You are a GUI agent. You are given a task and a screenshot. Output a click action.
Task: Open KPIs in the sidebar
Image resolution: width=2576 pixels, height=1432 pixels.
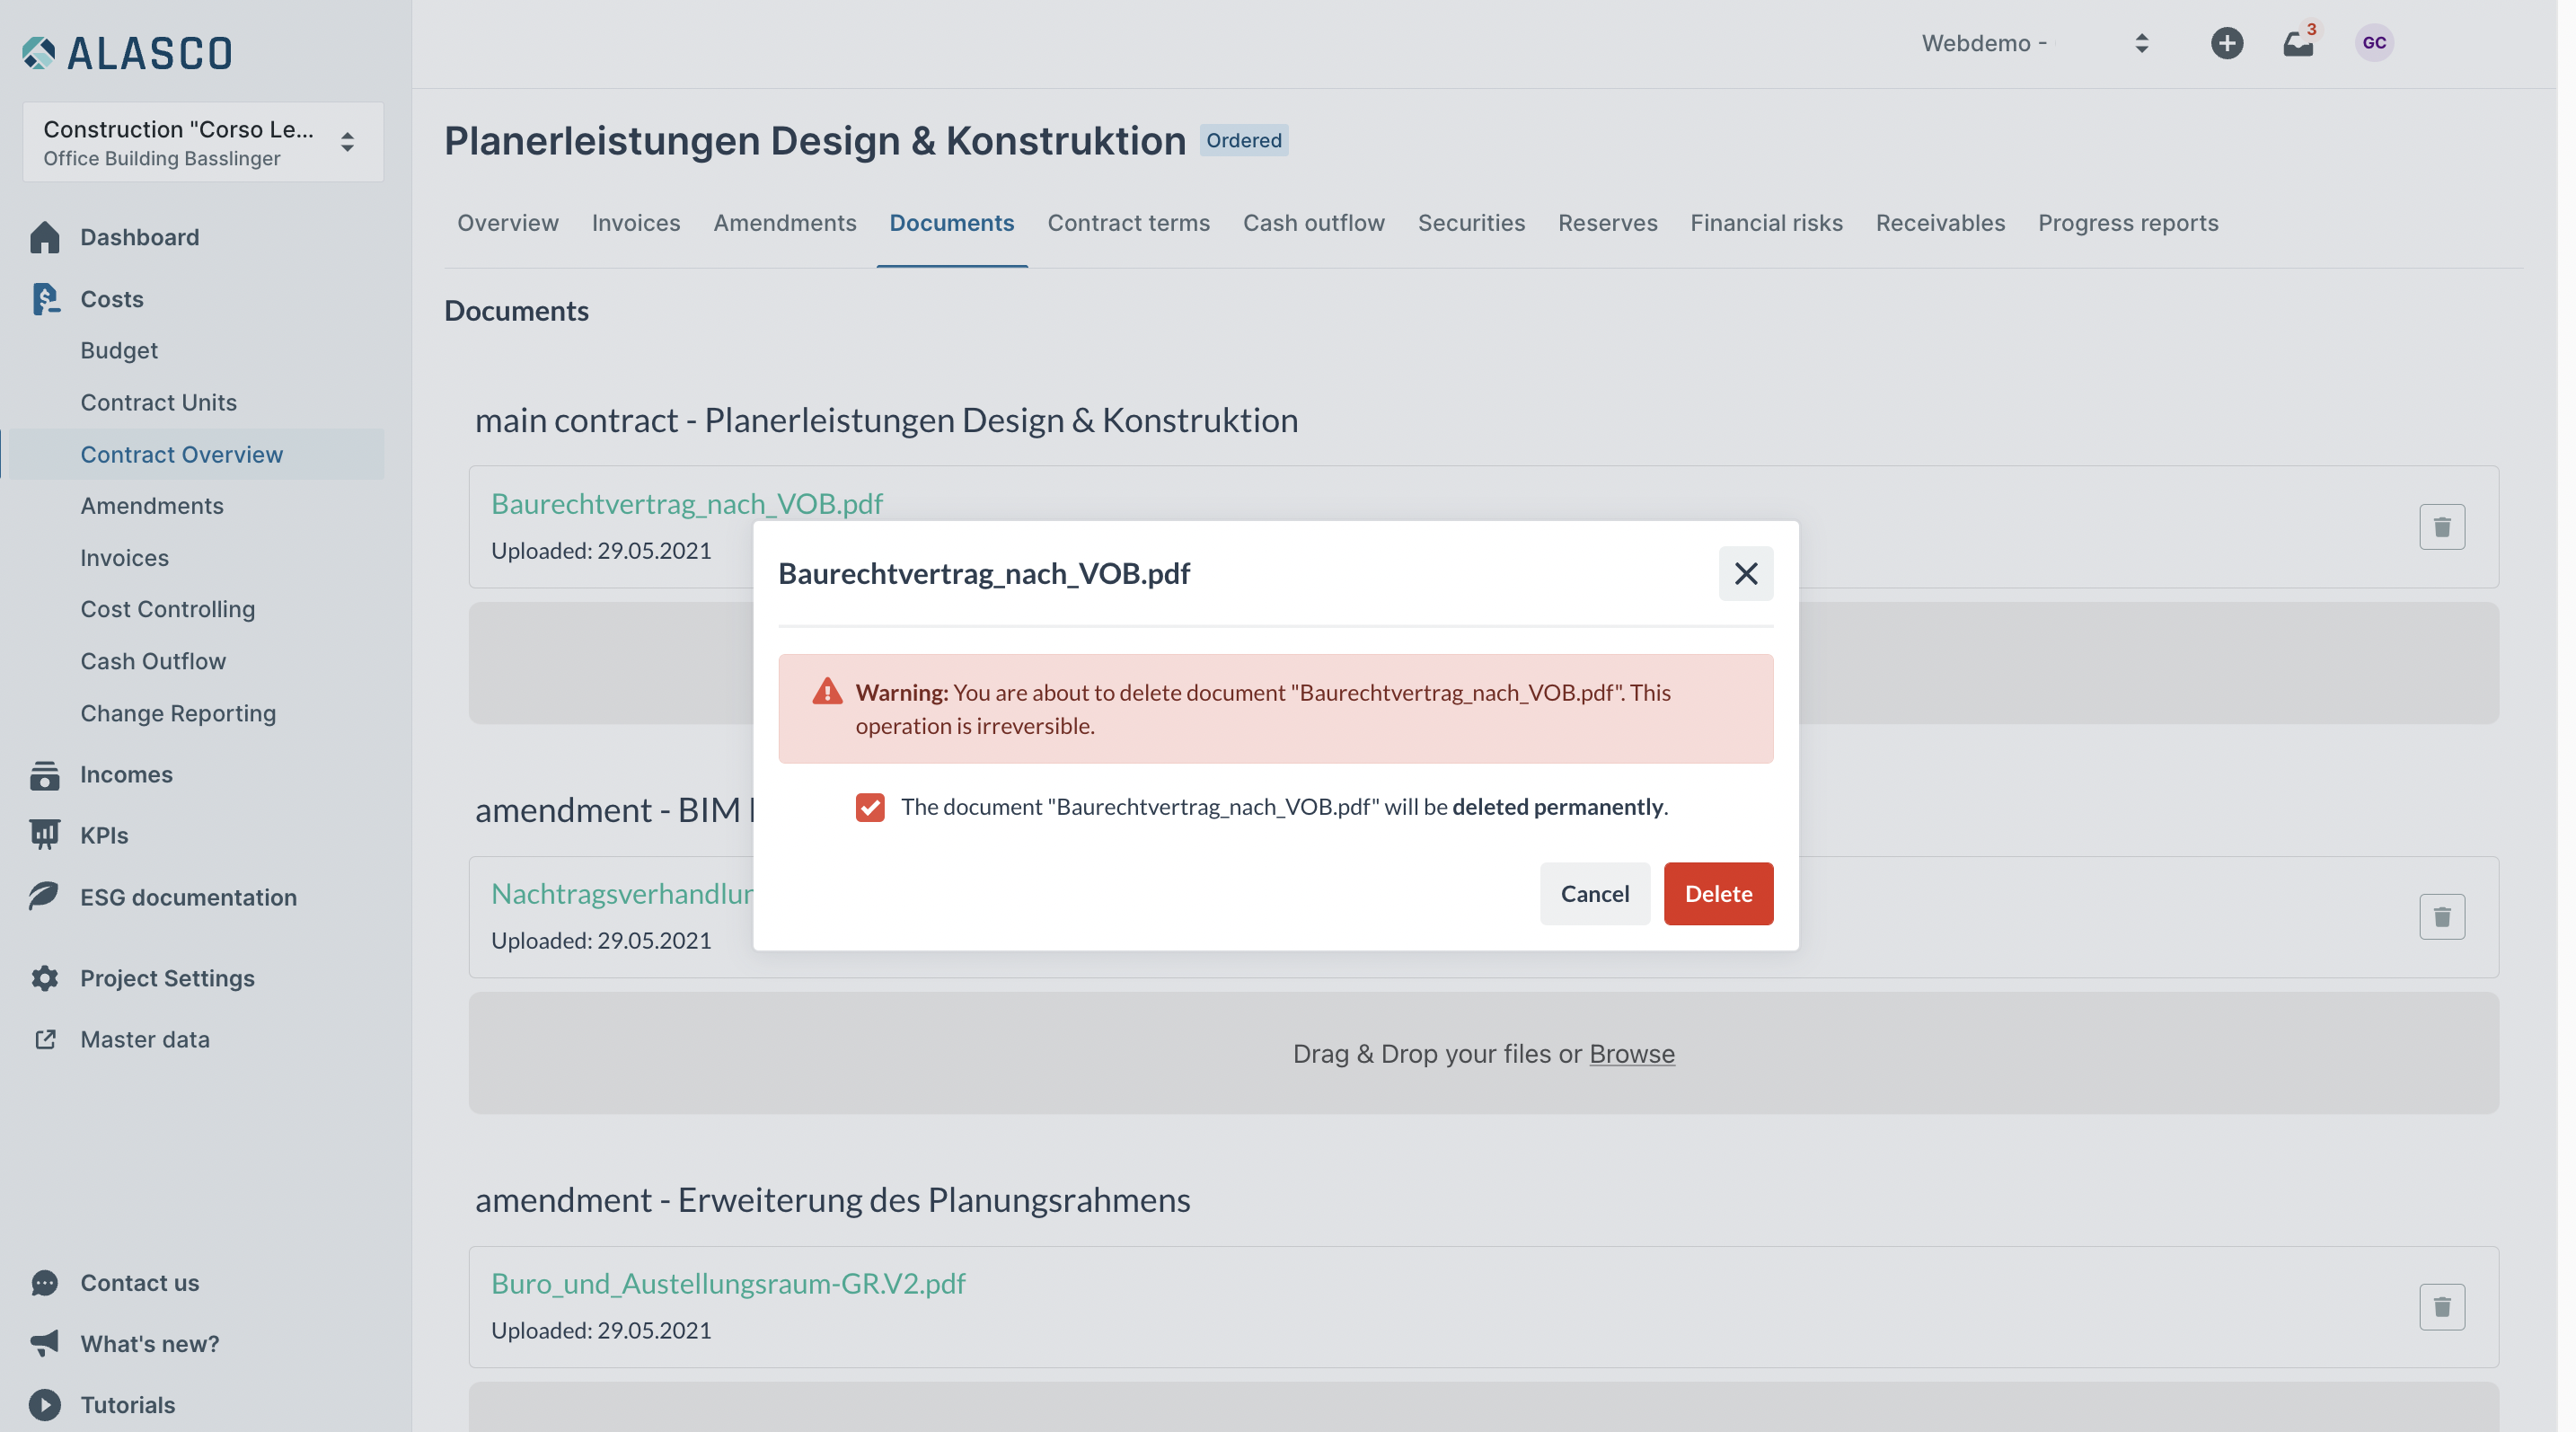click(x=104, y=835)
